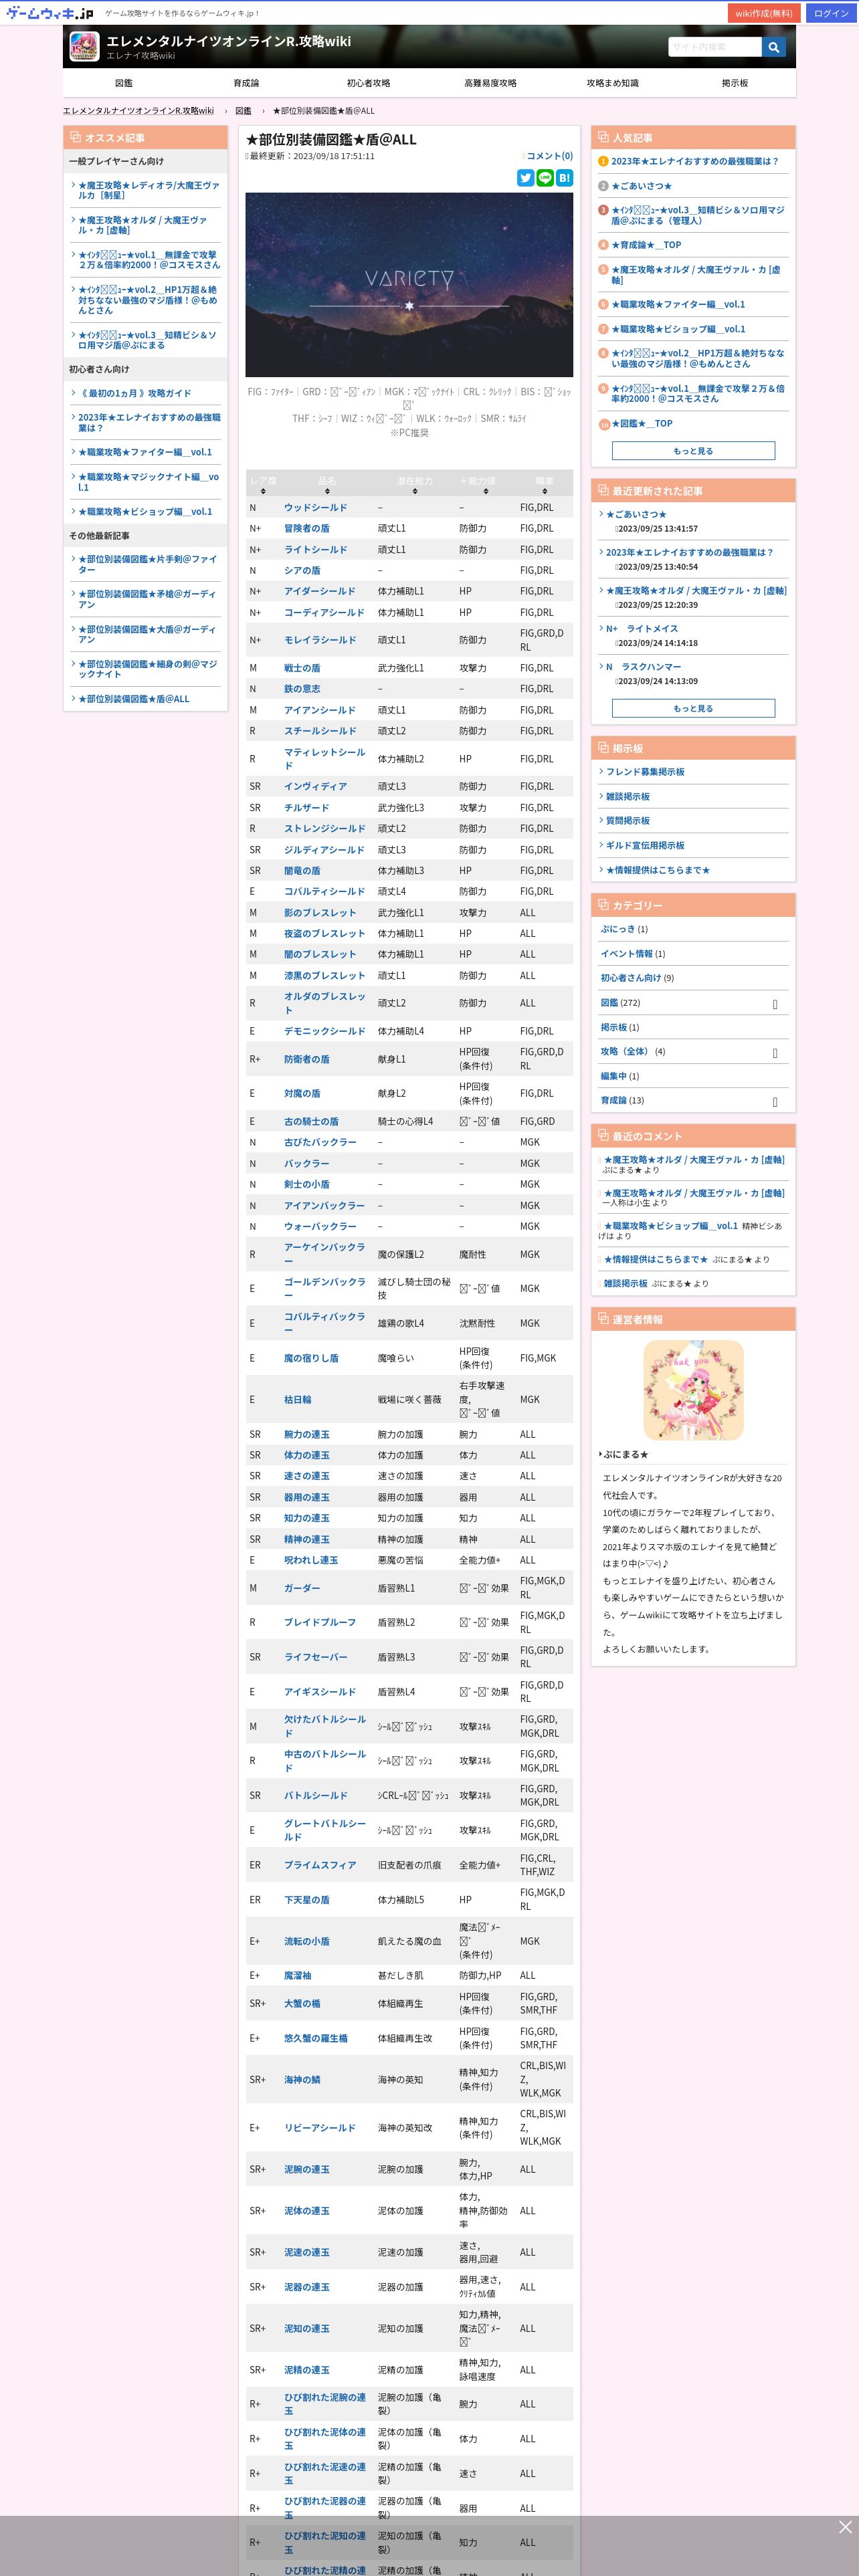Click the admin avatar image
The width and height of the screenshot is (859, 2576).
693,1390
